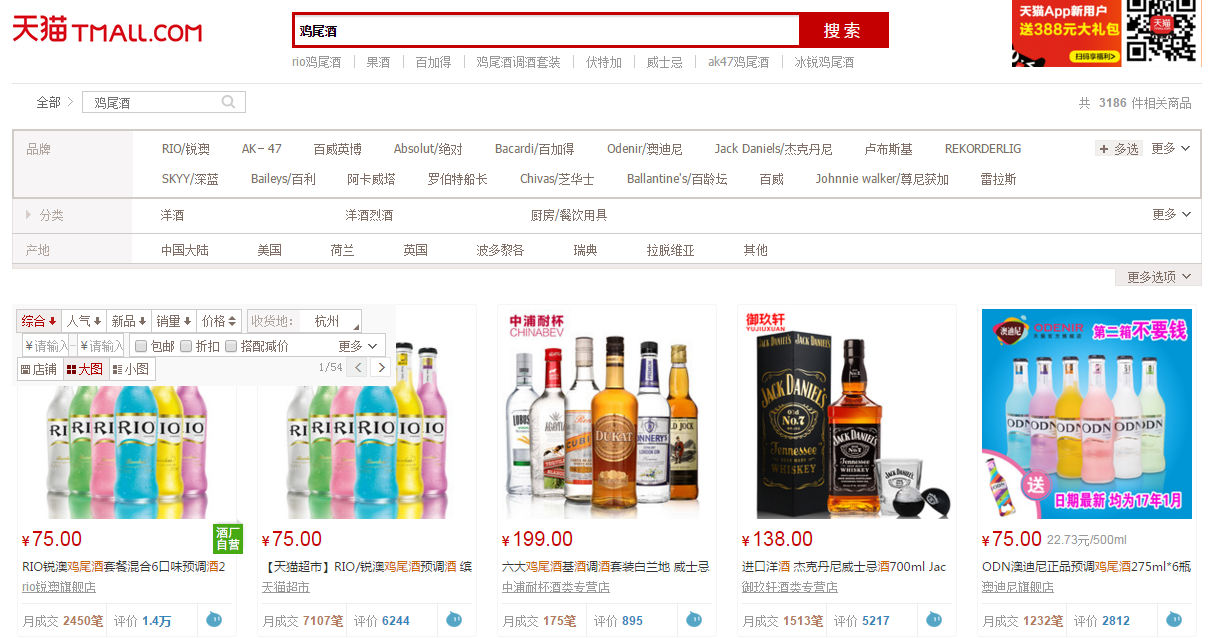The height and width of the screenshot is (638, 1219).
Task: Sort results by 销量 sales
Action: click(x=174, y=321)
